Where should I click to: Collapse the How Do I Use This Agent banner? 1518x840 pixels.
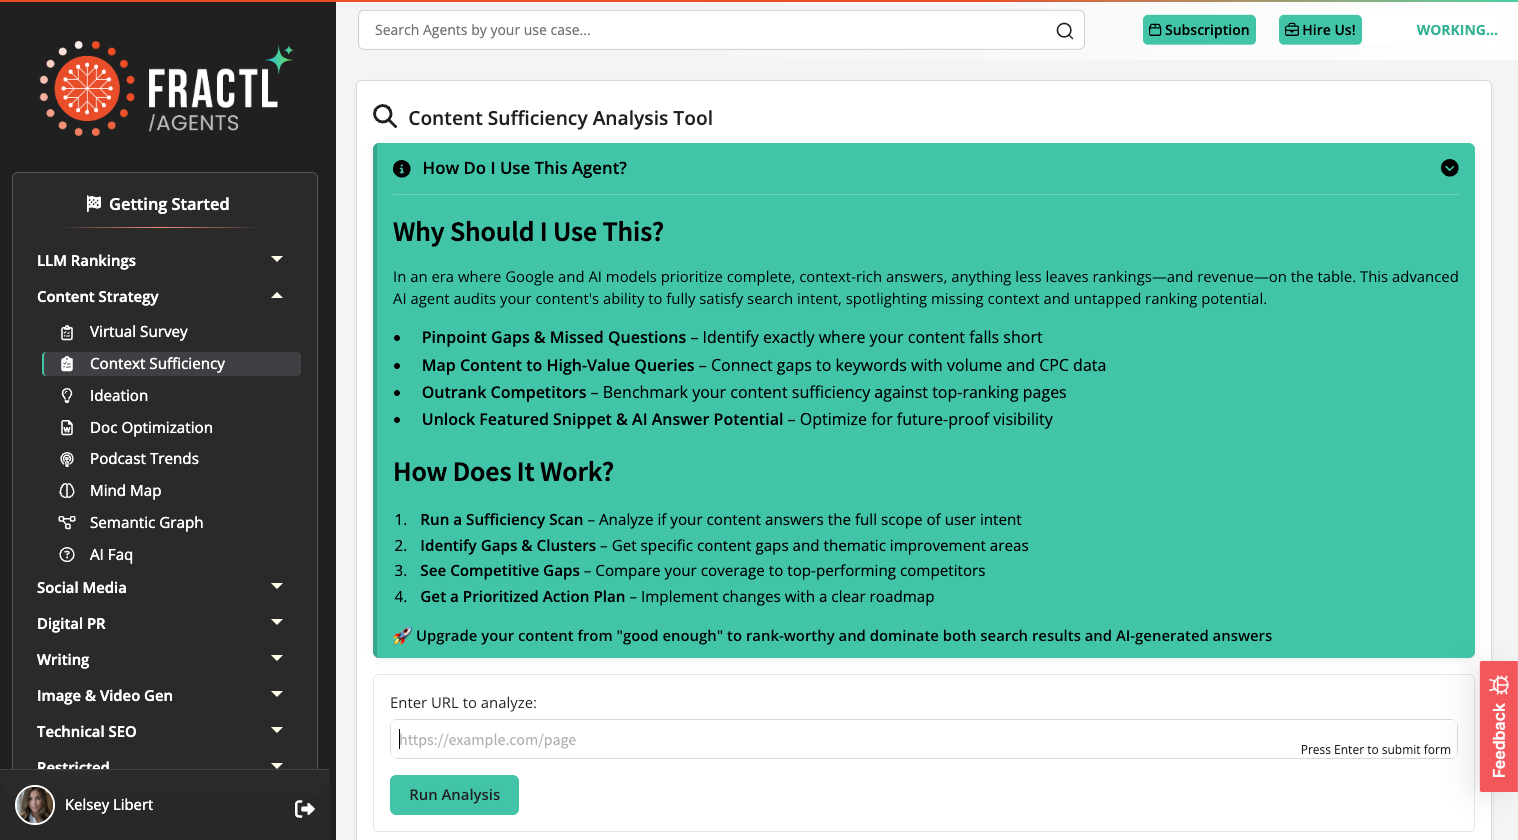pos(1449,168)
